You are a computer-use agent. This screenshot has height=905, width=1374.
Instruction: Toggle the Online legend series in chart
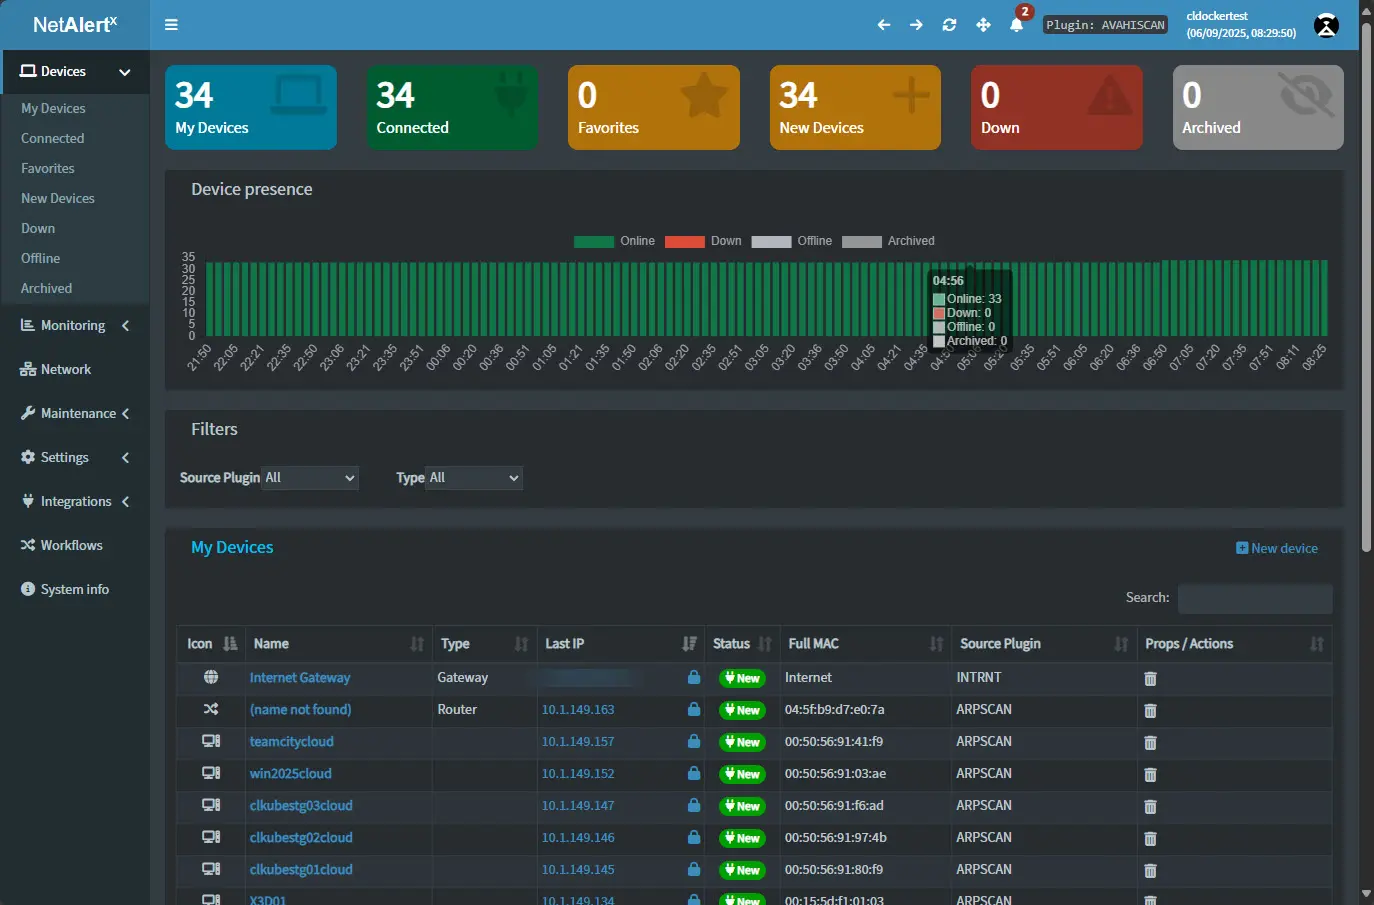point(614,241)
